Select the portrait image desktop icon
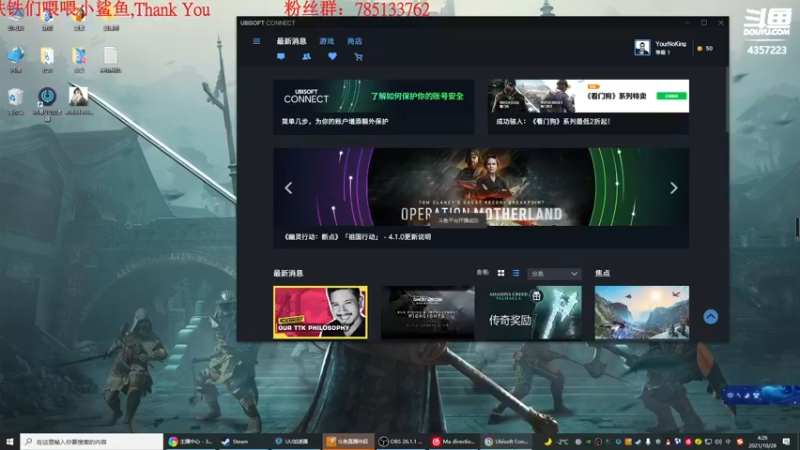 79,101
